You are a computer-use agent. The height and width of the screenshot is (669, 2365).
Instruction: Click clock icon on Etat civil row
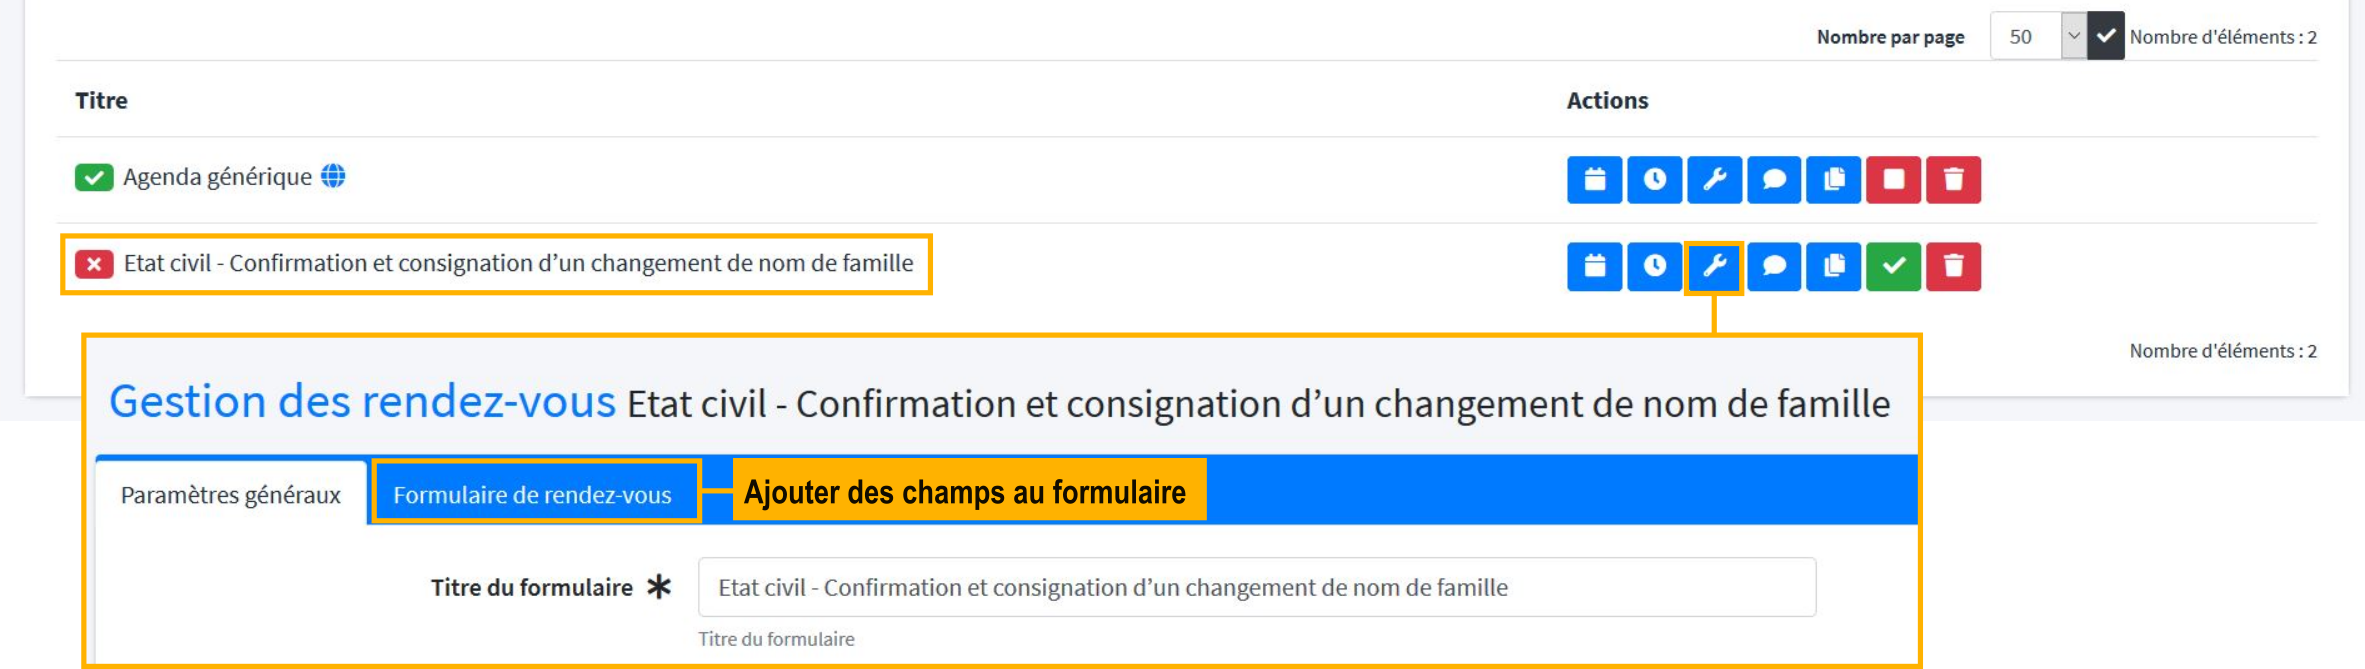point(1654,267)
